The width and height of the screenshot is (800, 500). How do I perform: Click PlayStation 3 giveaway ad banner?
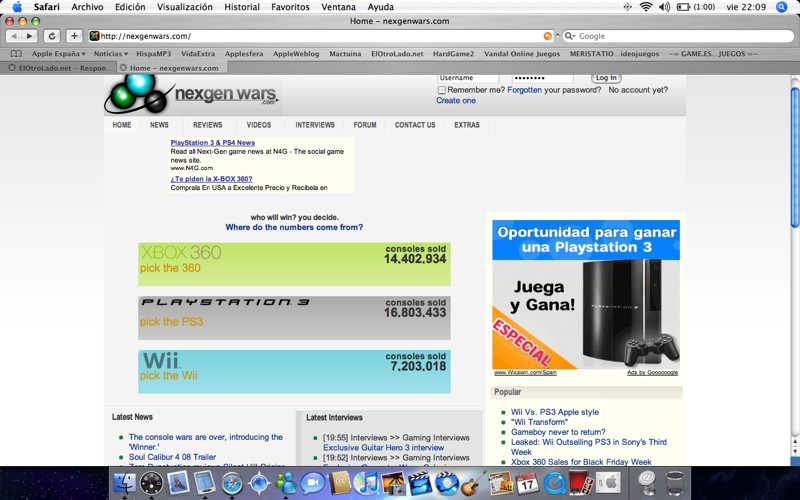point(586,294)
